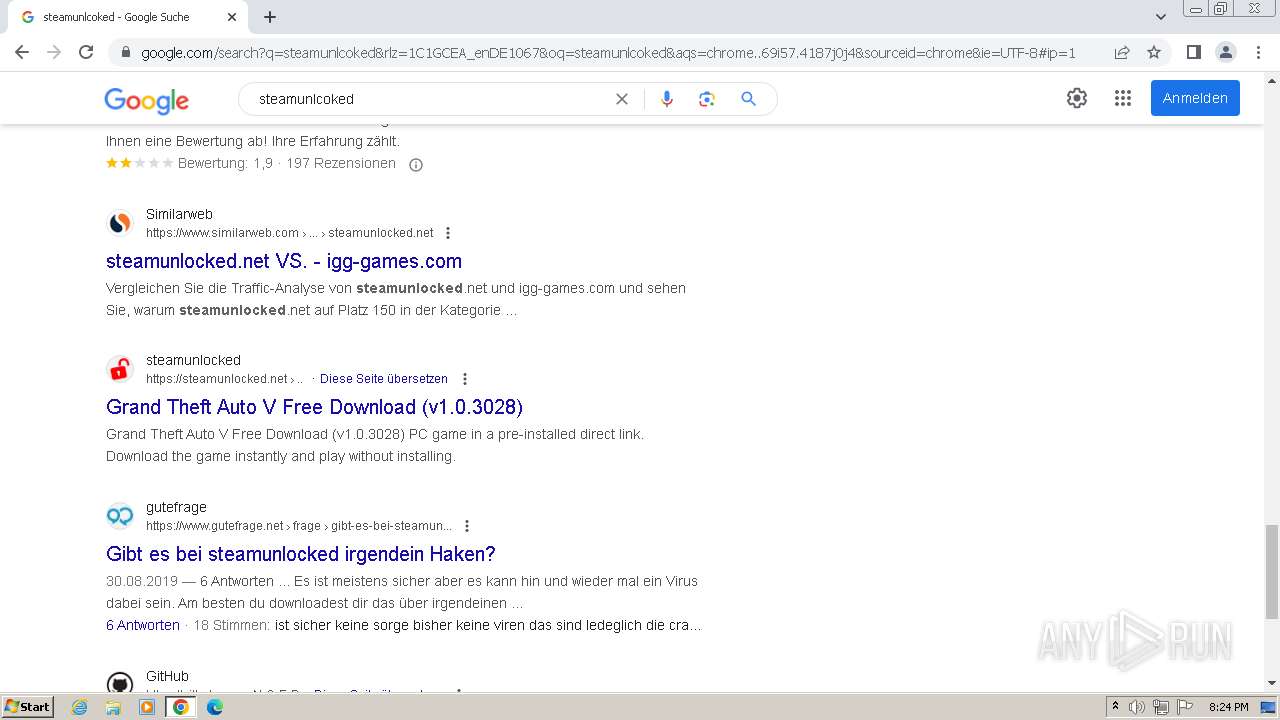The width and height of the screenshot is (1280, 720).
Task: Open Similarweb result favicon
Action: click(x=120, y=223)
